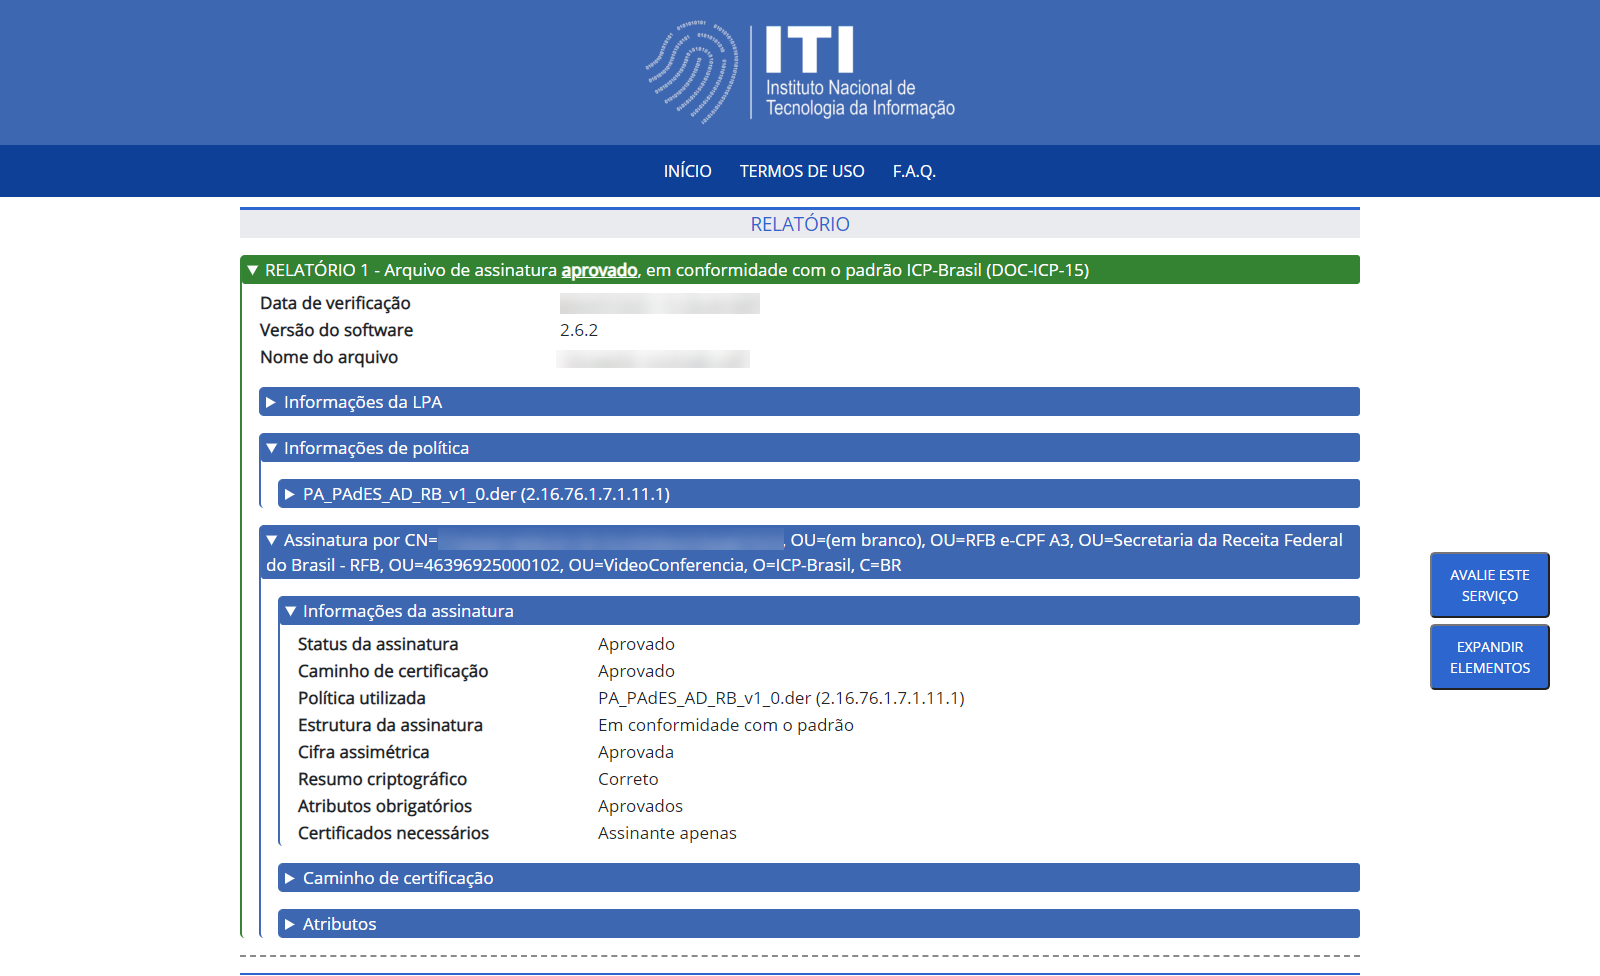Expand the Atributos section
1600x976 pixels.
tap(819, 924)
